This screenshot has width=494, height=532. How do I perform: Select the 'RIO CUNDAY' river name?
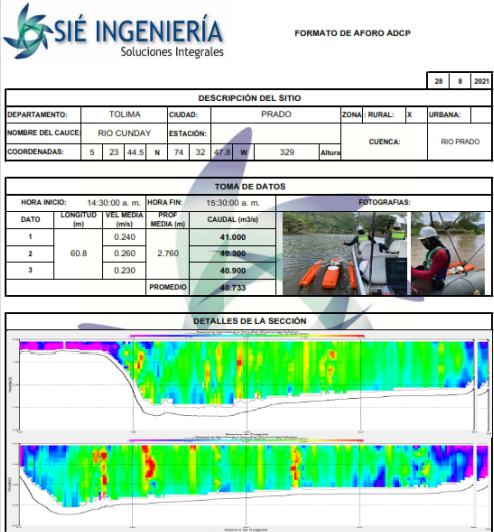[x=124, y=133]
